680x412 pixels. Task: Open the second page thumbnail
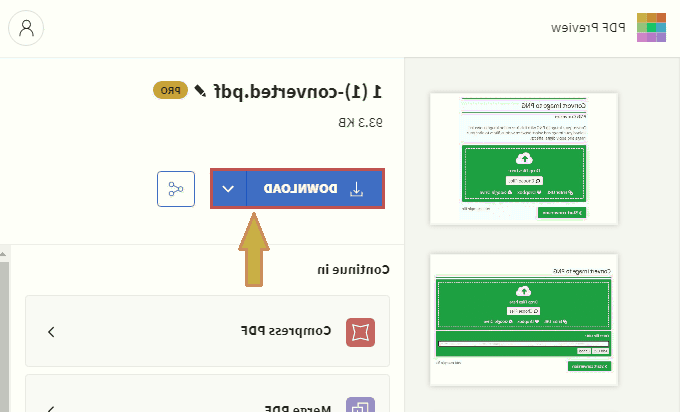[525, 318]
